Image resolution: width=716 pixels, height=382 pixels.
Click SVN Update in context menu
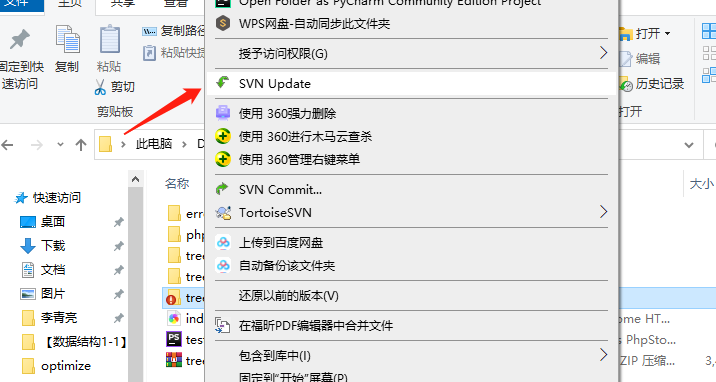411,84
